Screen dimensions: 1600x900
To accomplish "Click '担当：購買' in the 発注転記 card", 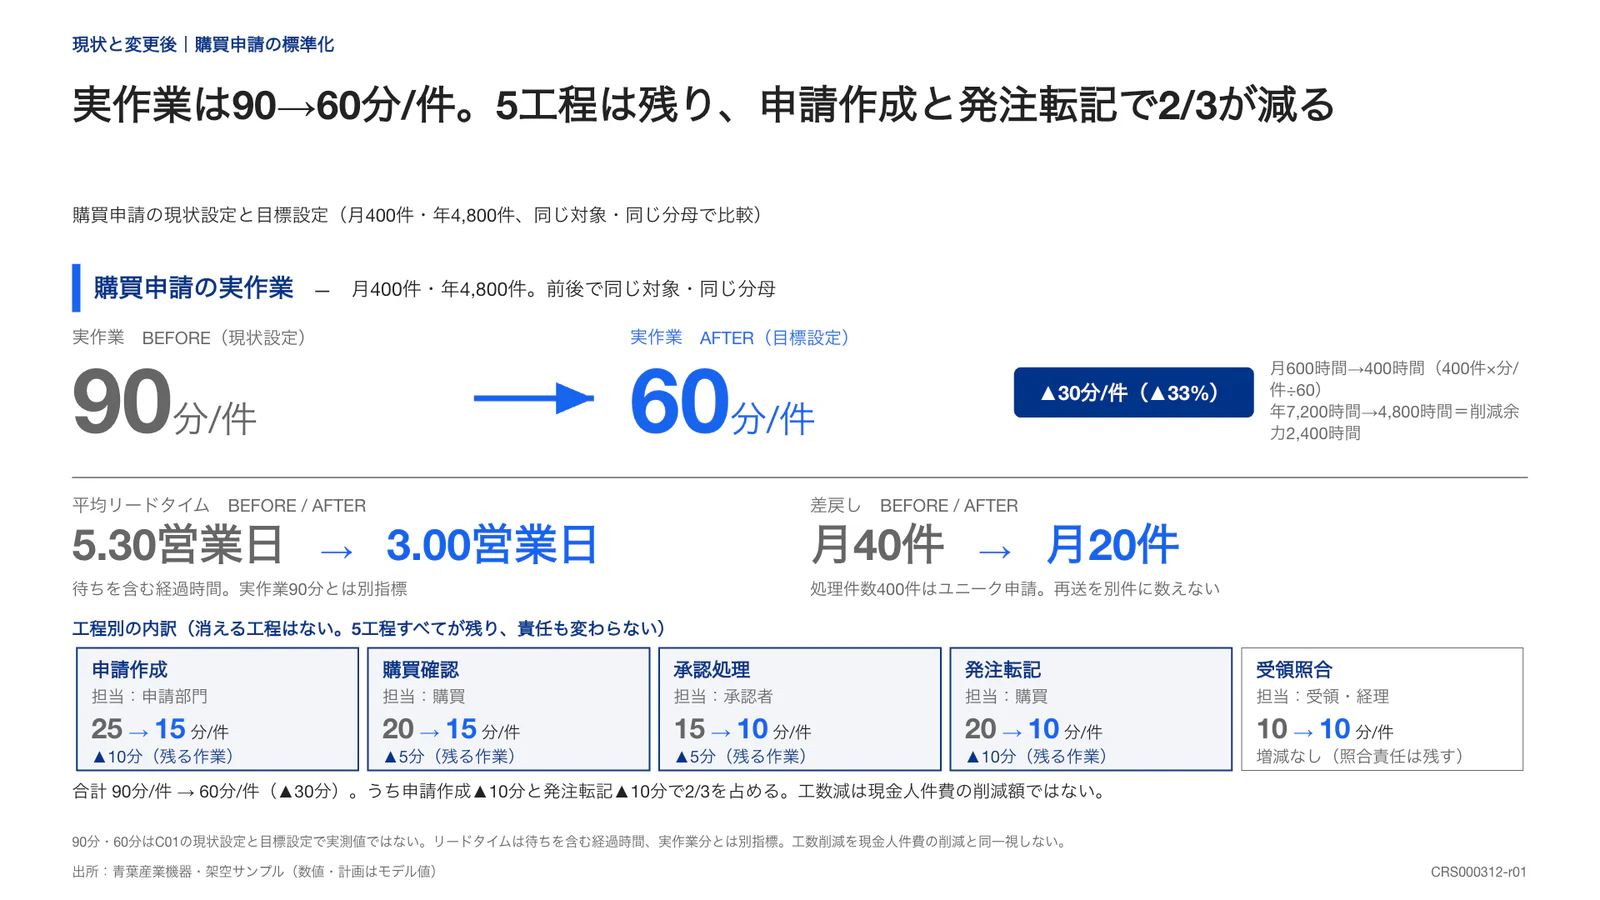I will pyautogui.click(x=1006, y=696).
